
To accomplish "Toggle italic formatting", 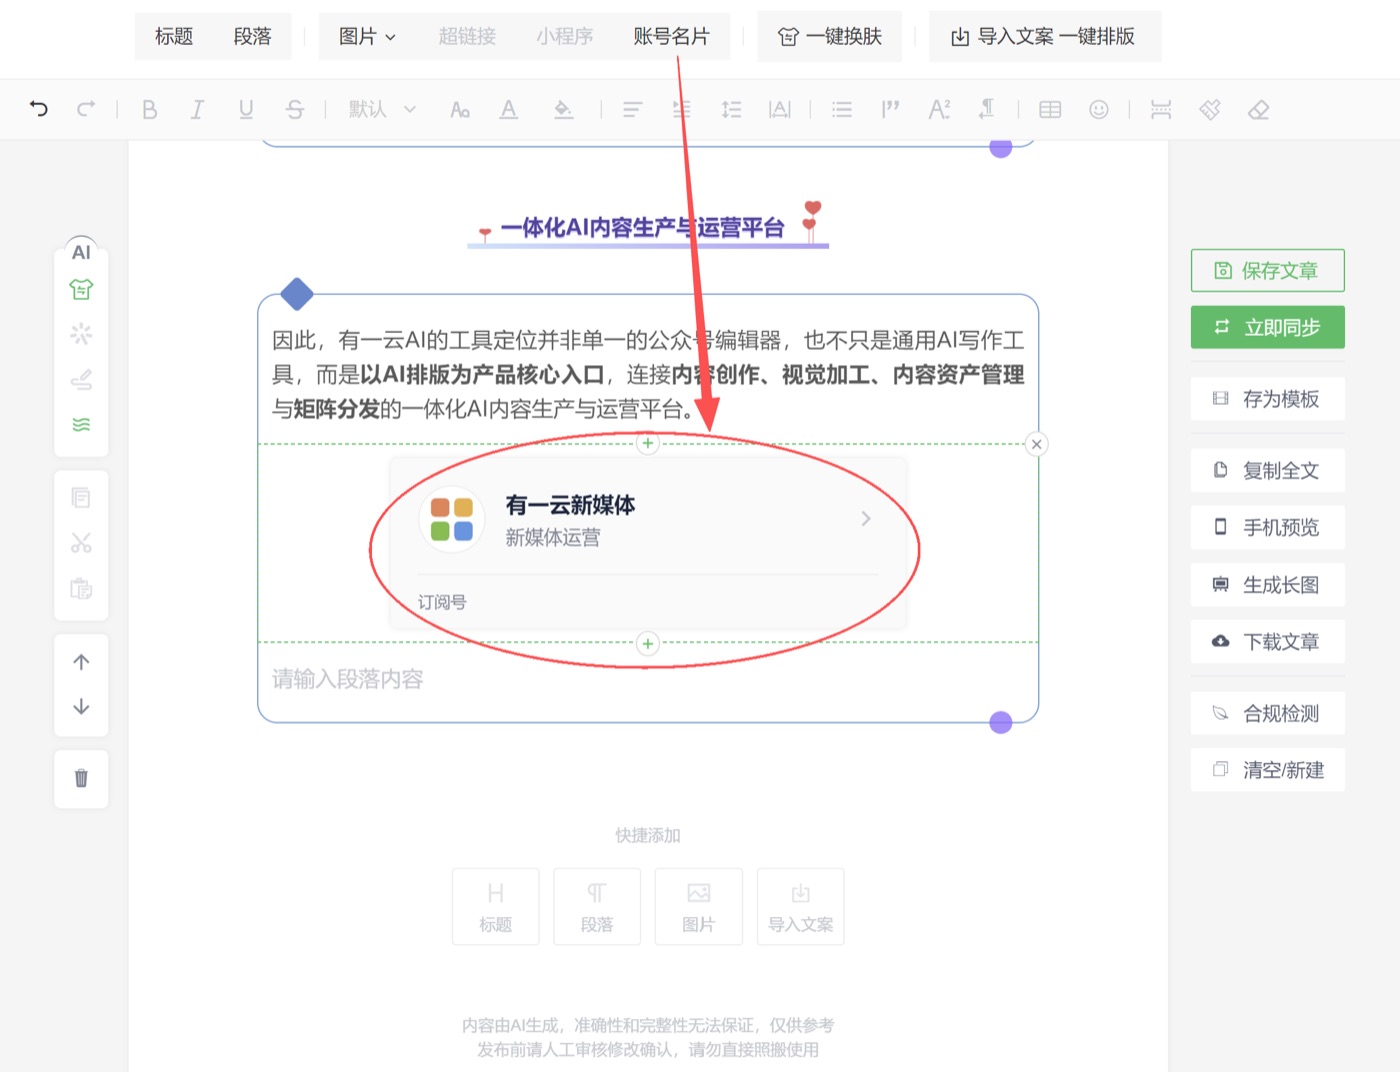I will (x=198, y=109).
